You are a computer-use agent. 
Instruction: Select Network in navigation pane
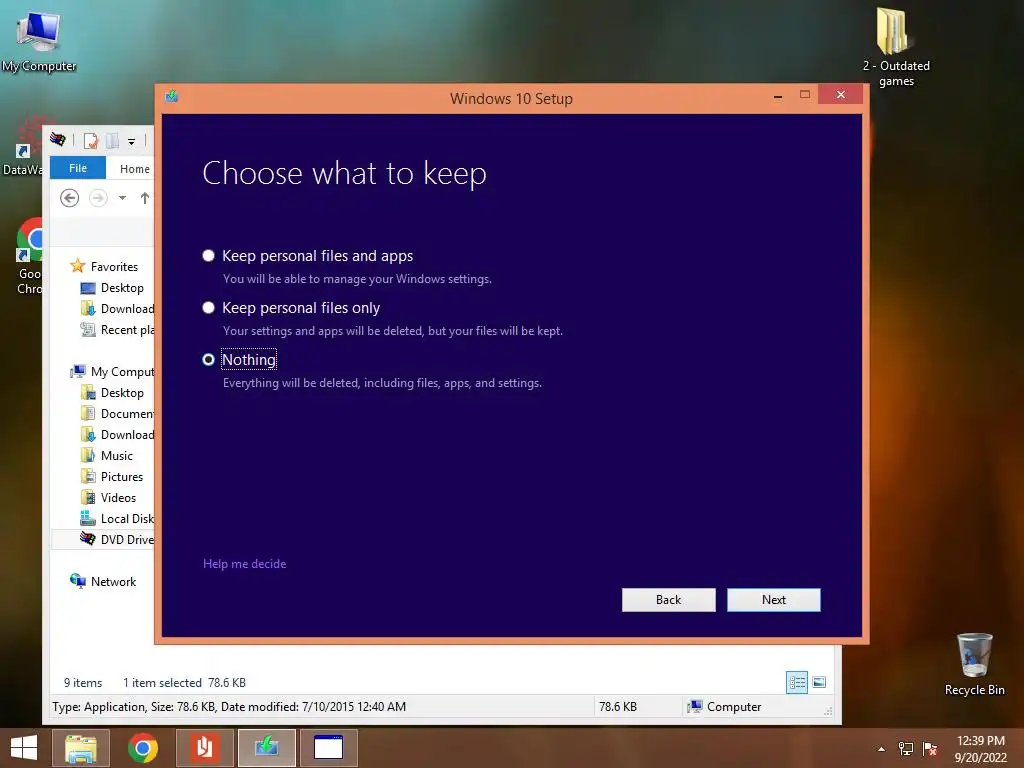point(103,581)
